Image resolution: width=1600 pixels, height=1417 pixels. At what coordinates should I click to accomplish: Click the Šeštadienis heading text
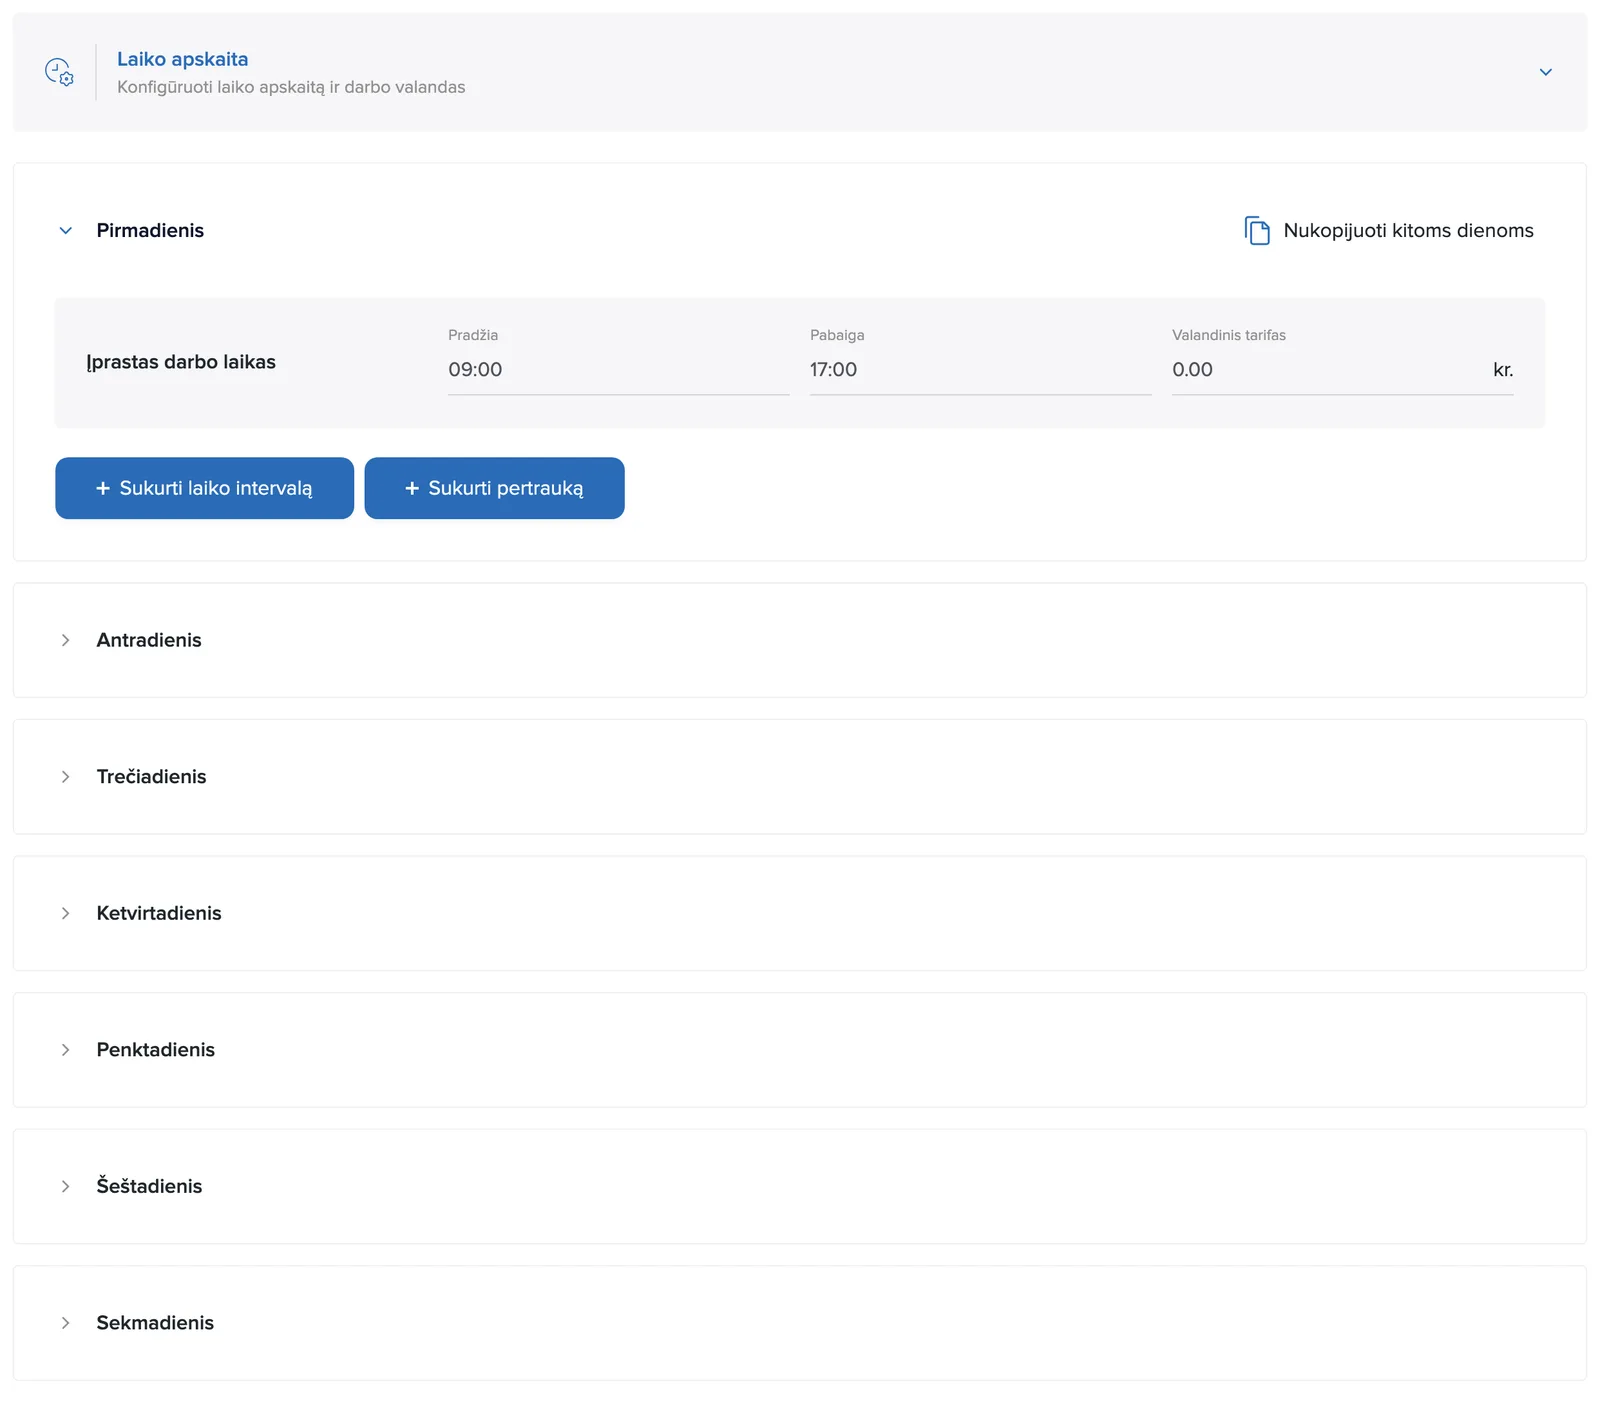[x=149, y=1186]
